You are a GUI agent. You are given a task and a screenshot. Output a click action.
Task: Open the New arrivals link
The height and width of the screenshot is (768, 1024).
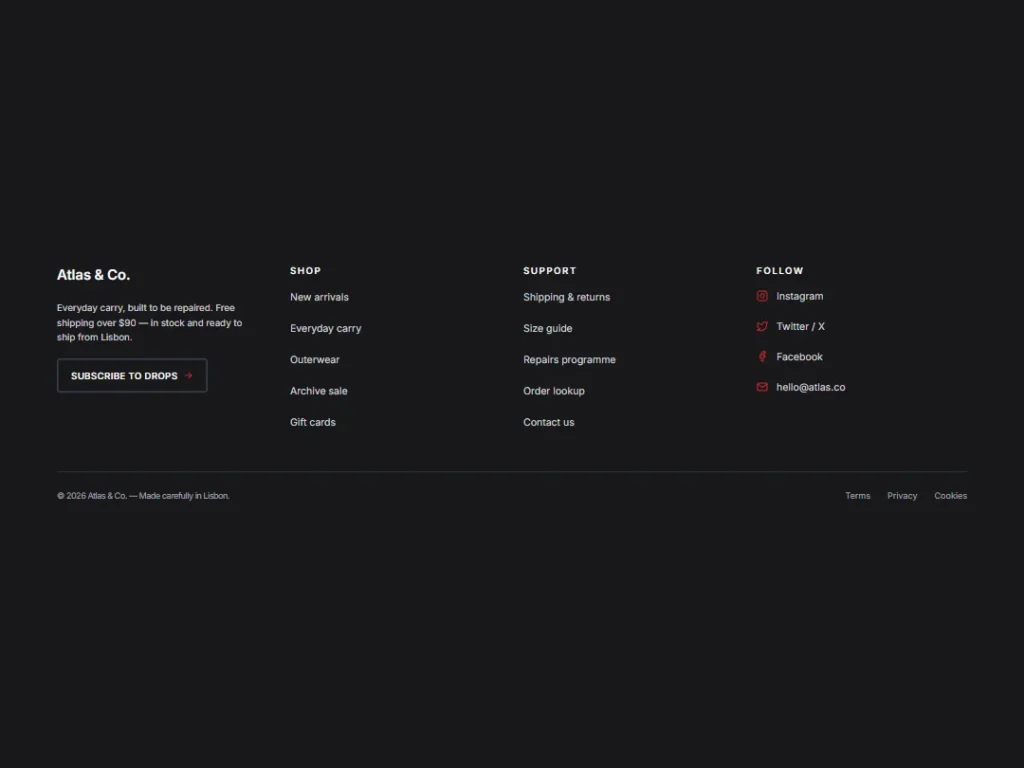pyautogui.click(x=319, y=297)
